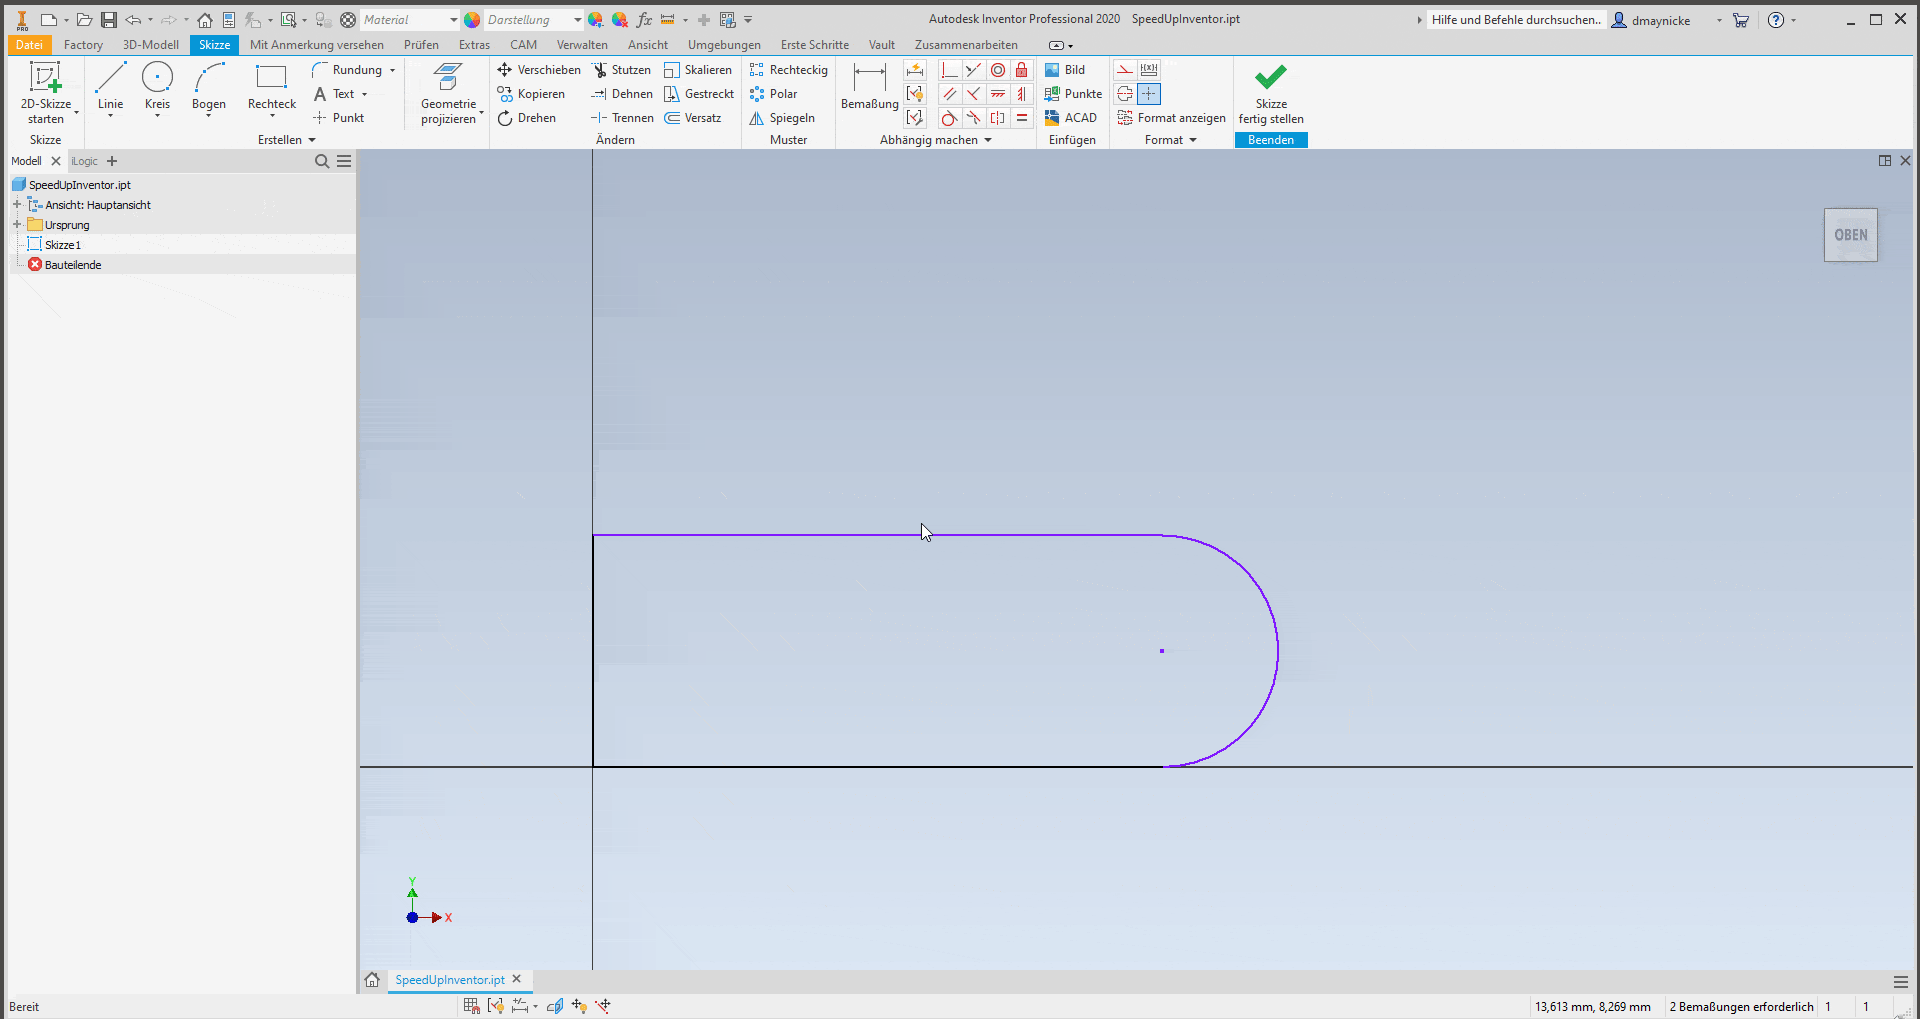Viewport: 1920px width, 1019px height.
Task: Open the Darstellung appearance dropdown
Action: [x=577, y=20]
